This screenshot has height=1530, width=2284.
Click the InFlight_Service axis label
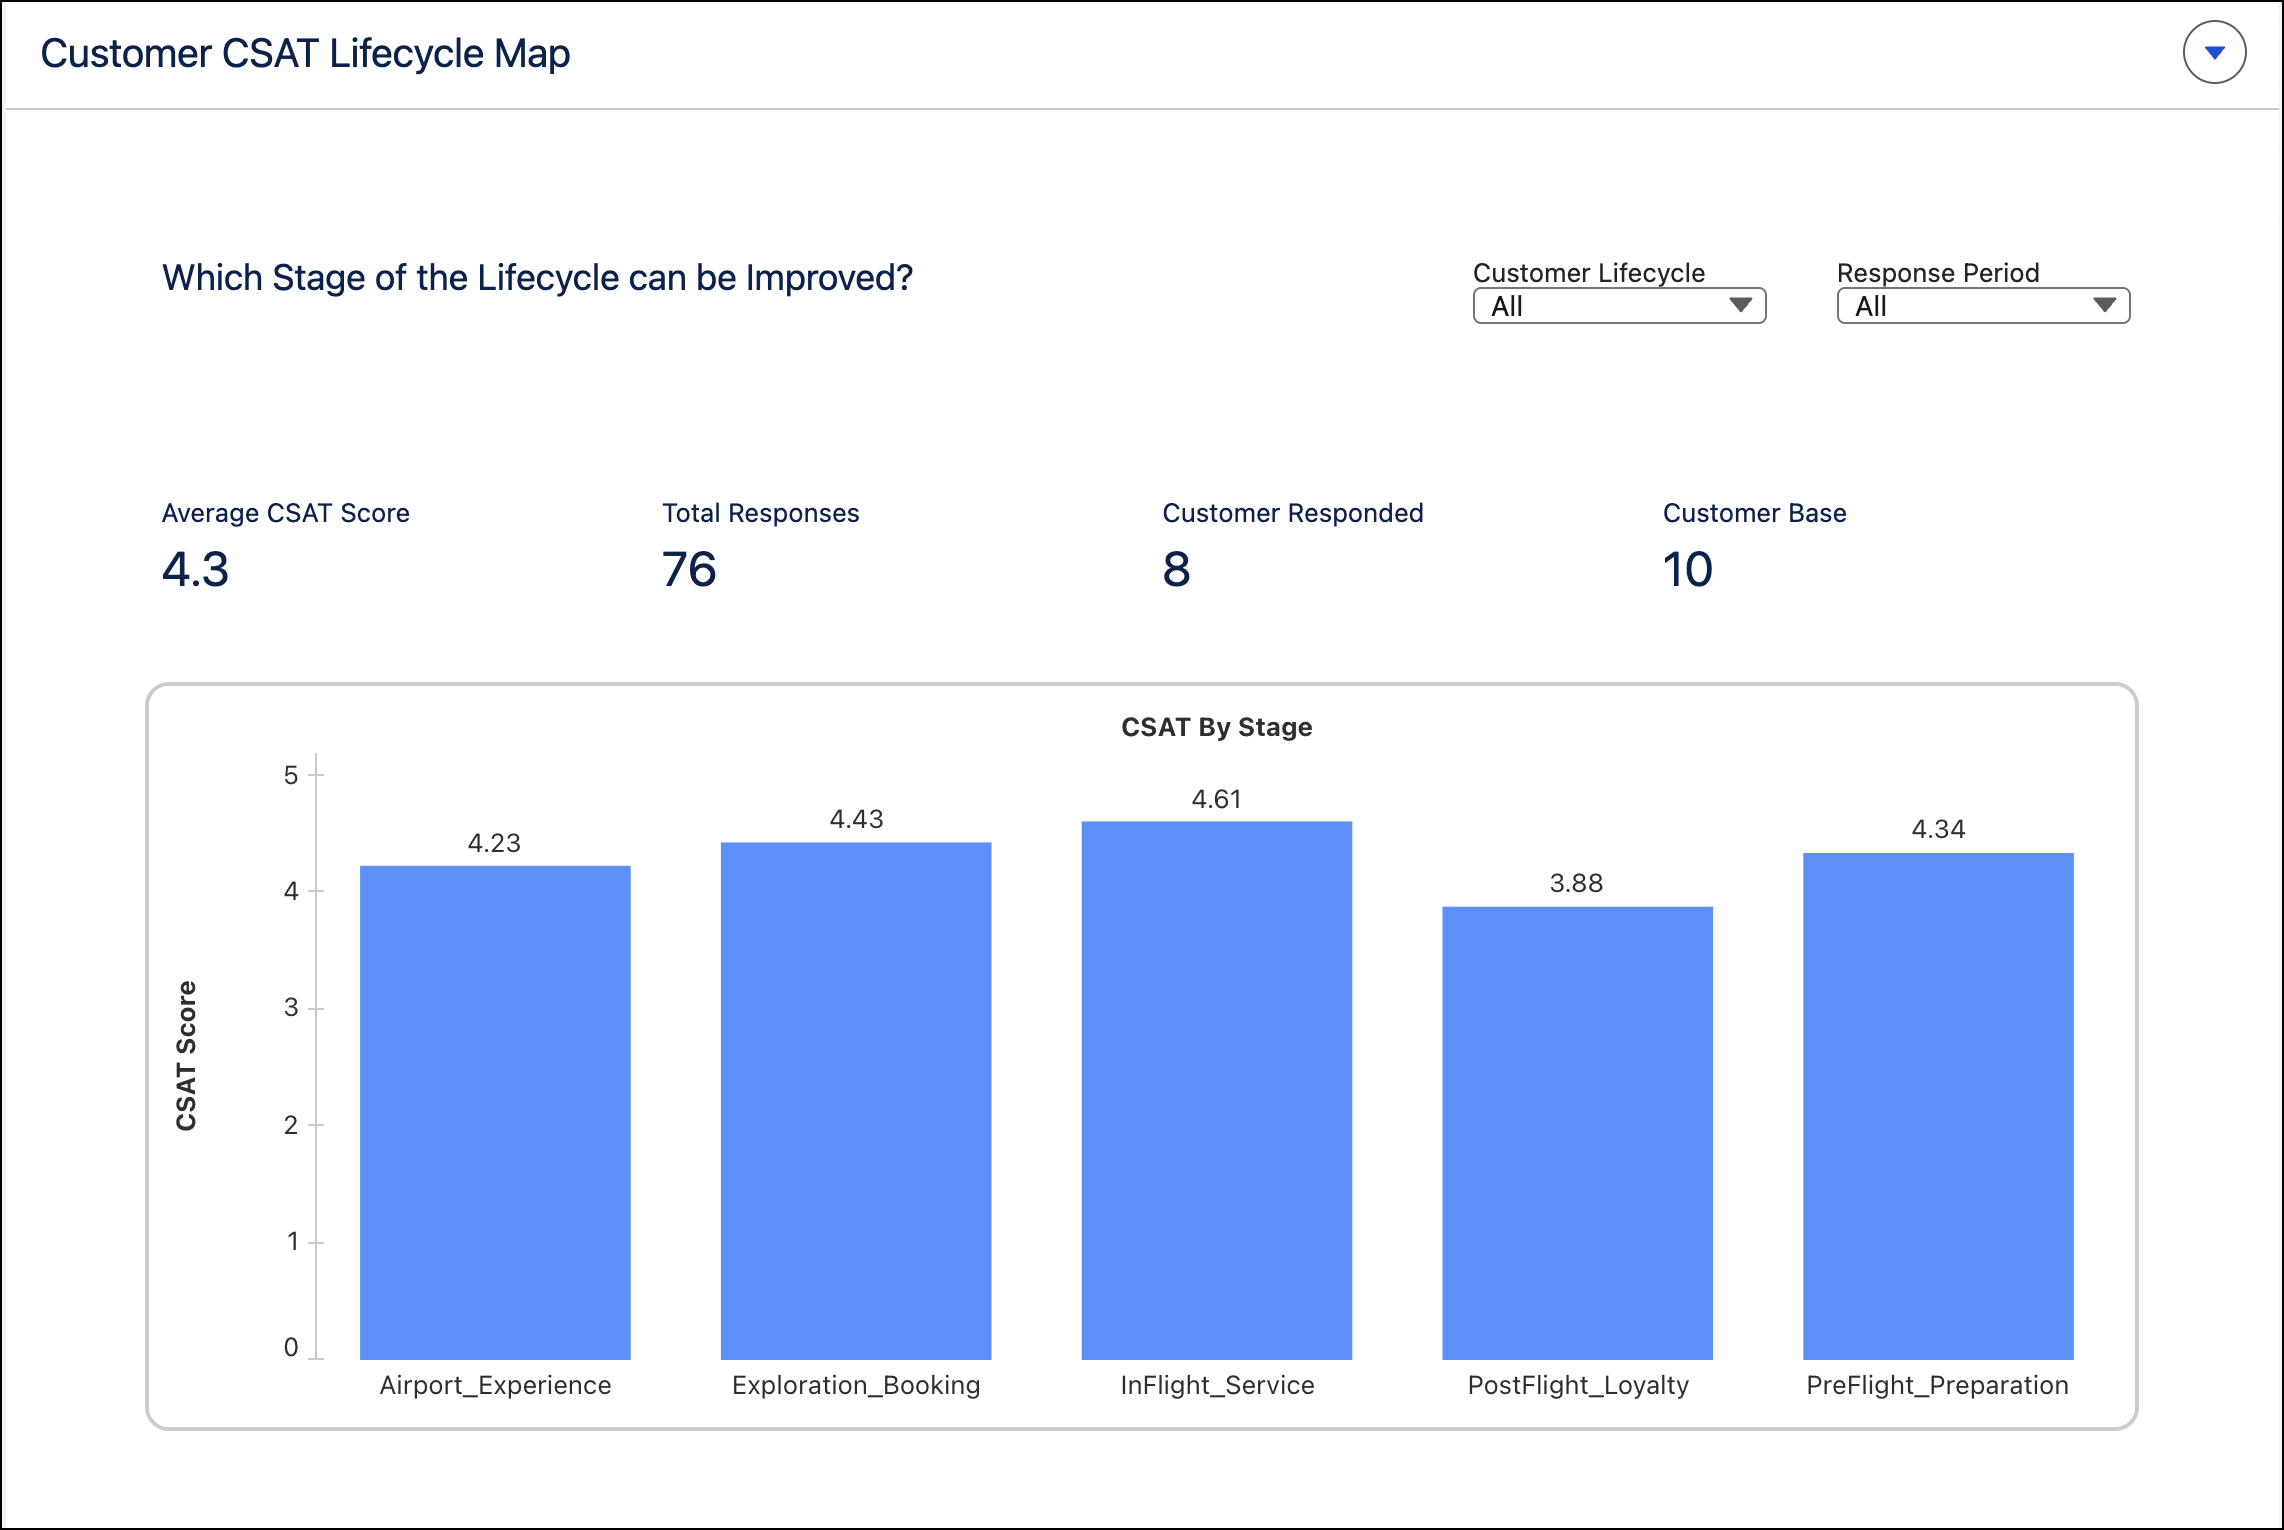(x=1217, y=1385)
